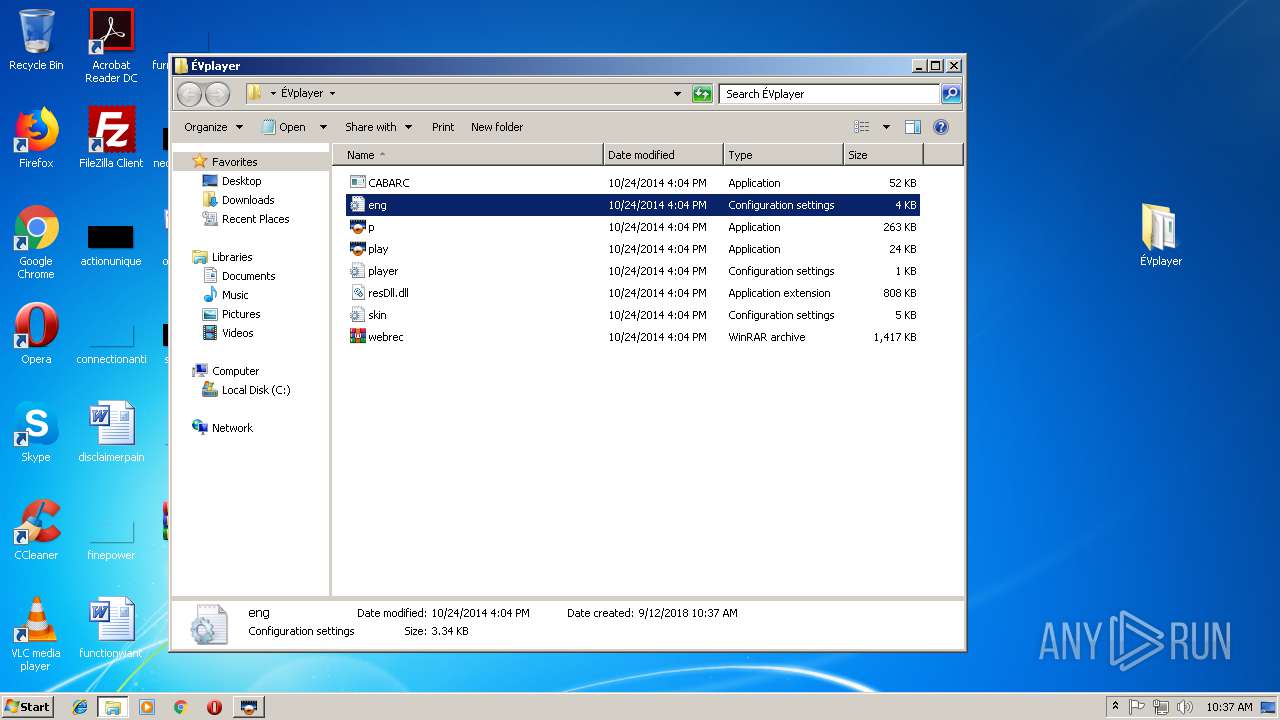This screenshot has width=1280, height=720.
Task: Open Local Disk (C:) in navigation pane
Action: pyautogui.click(x=246, y=390)
